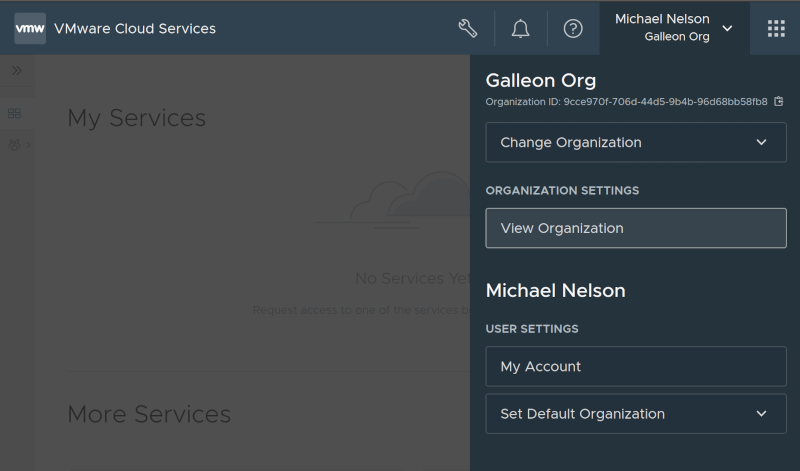
Task: Expand the Set Default Organization dropdown
Action: click(x=635, y=414)
